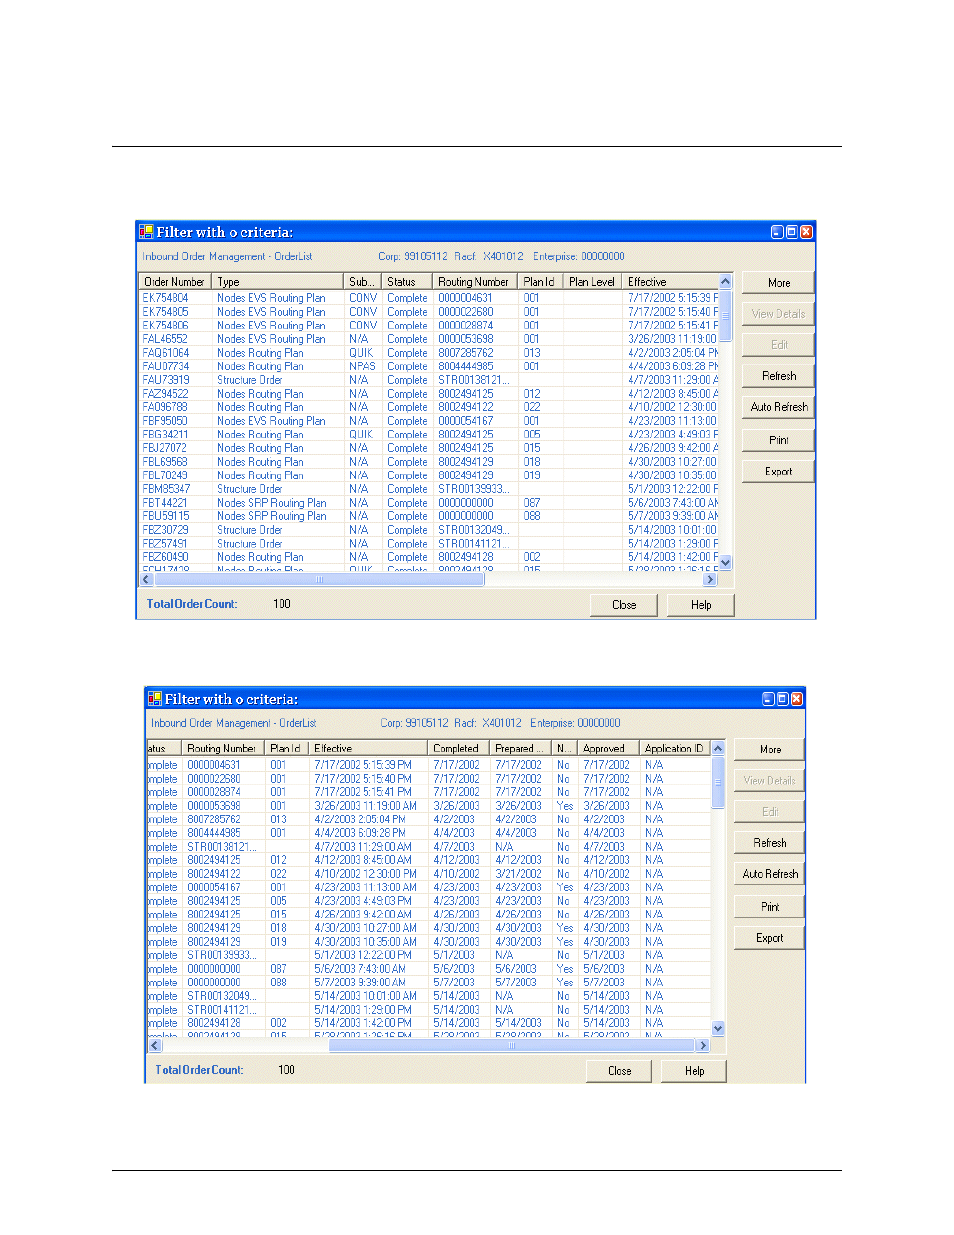The height and width of the screenshot is (1235, 954).
Task: Click Refresh button in lower window
Action: click(x=769, y=843)
